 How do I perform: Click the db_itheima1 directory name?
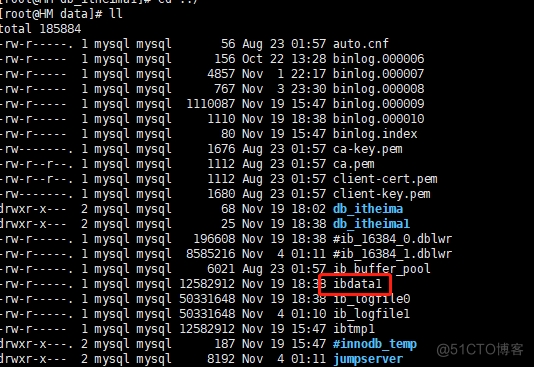click(x=371, y=224)
